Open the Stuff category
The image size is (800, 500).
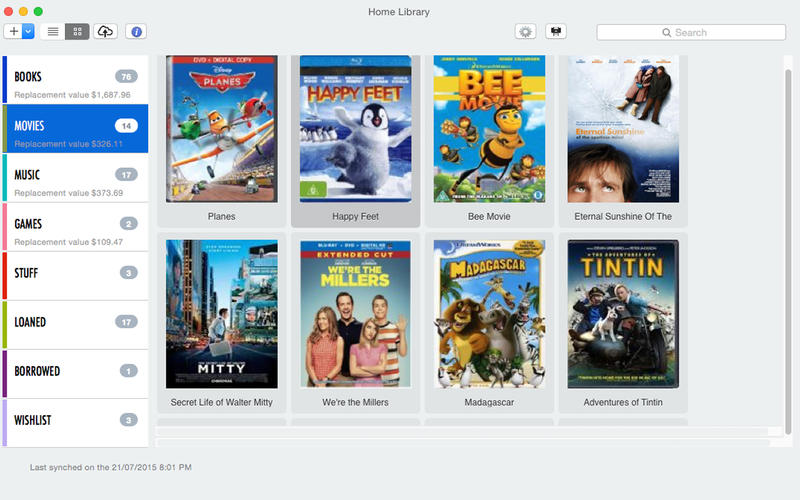(76, 276)
